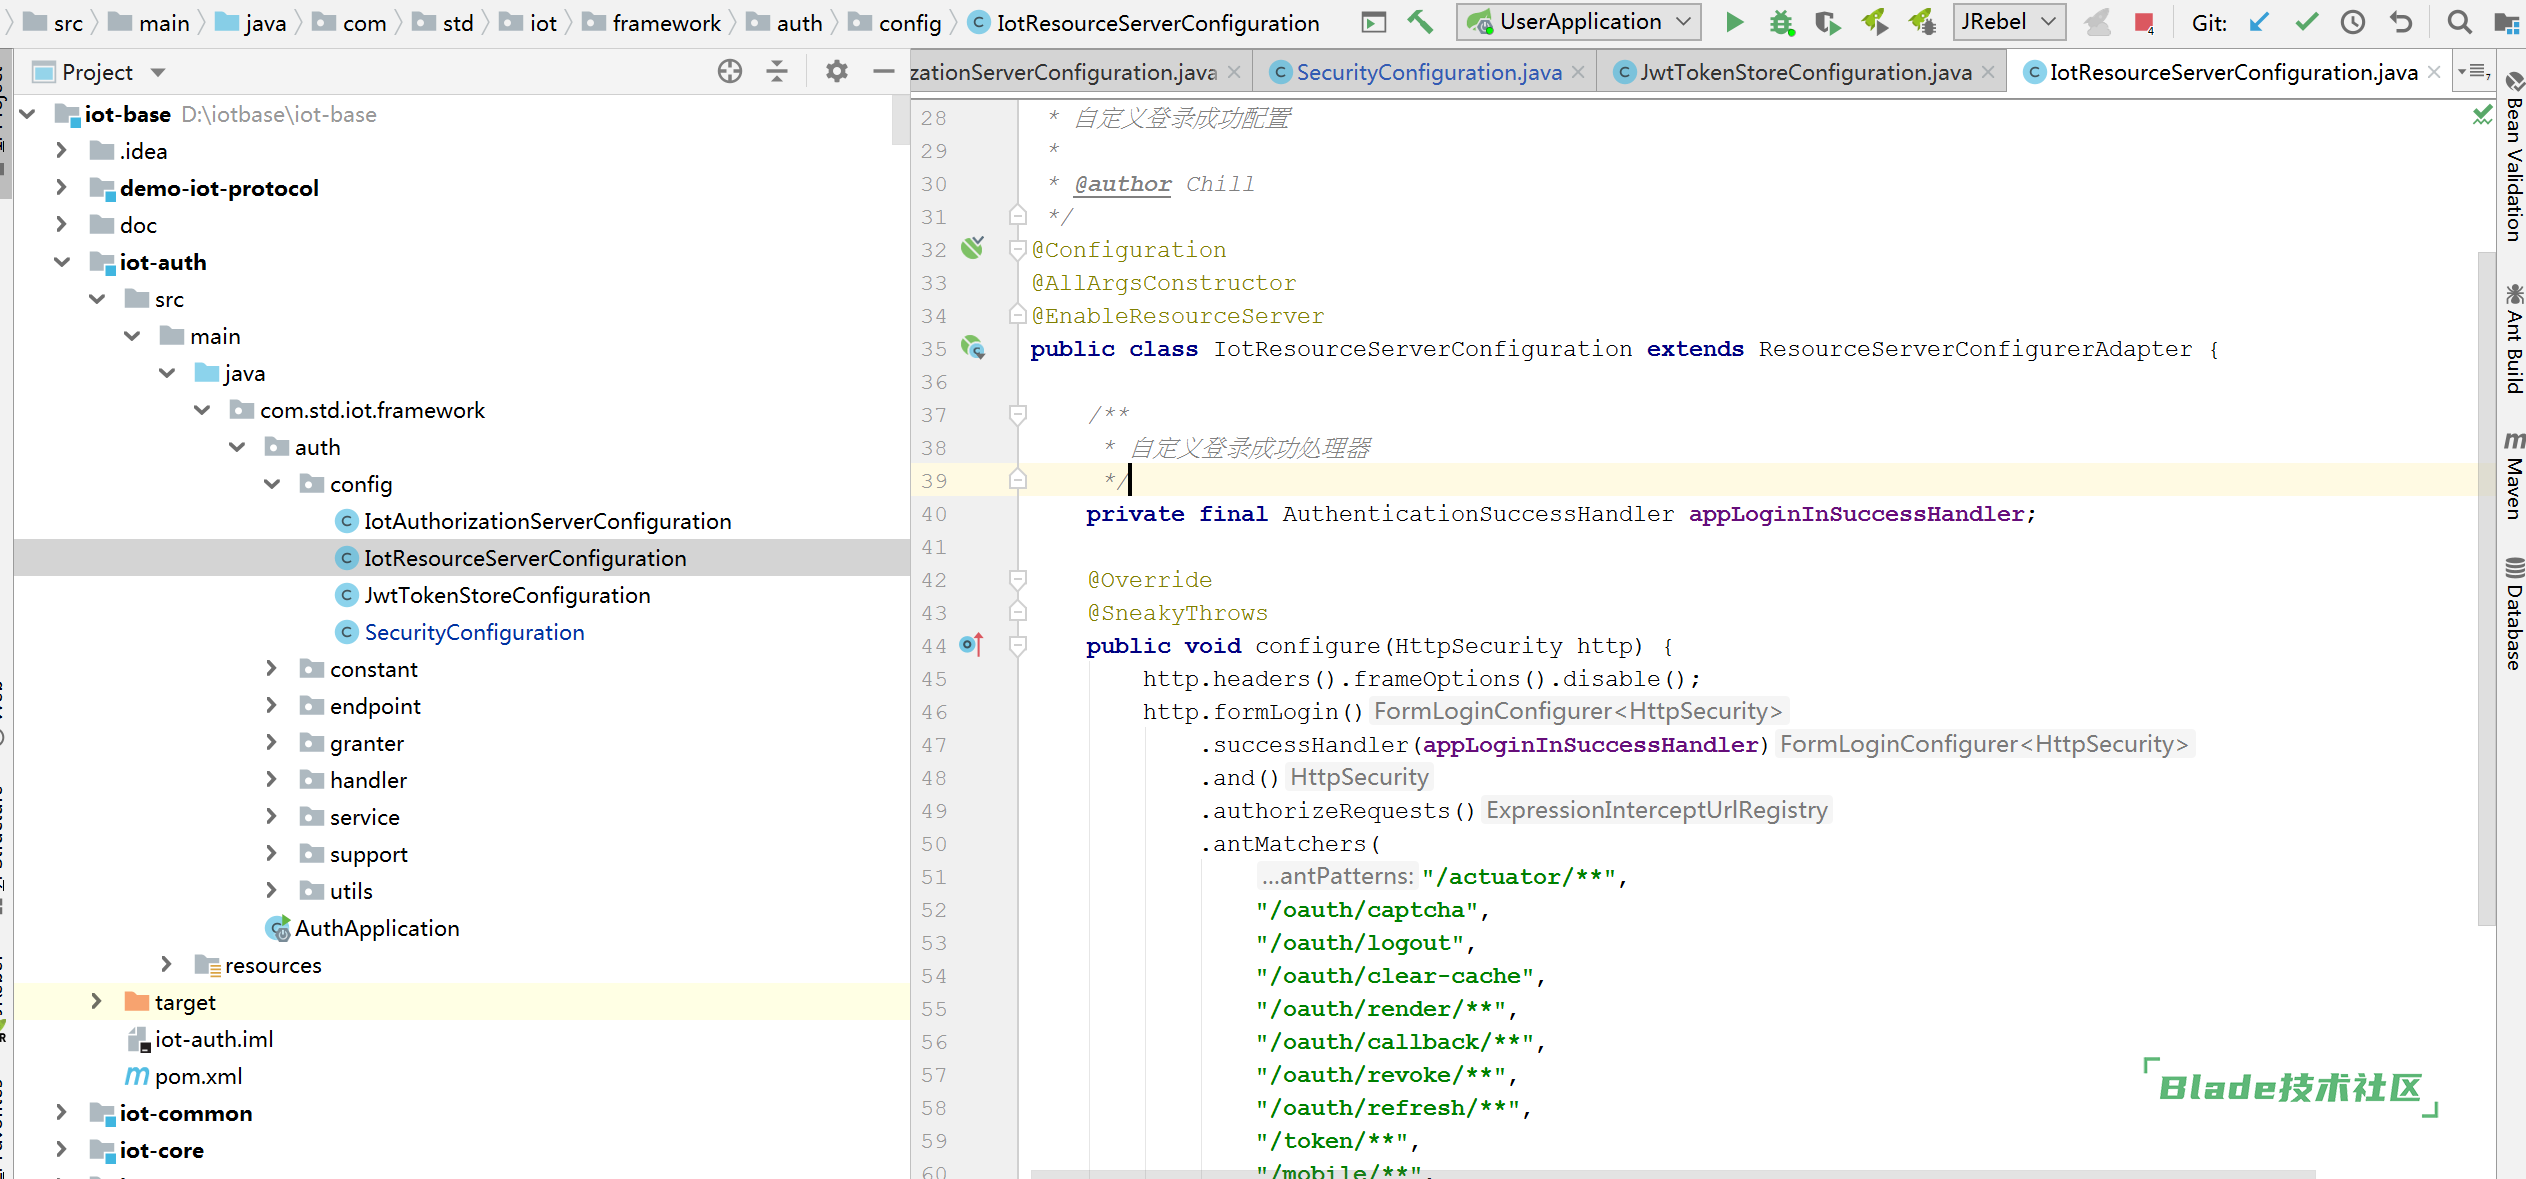
Task: Debug with JRebel rocket-bug icon
Action: point(1922,22)
